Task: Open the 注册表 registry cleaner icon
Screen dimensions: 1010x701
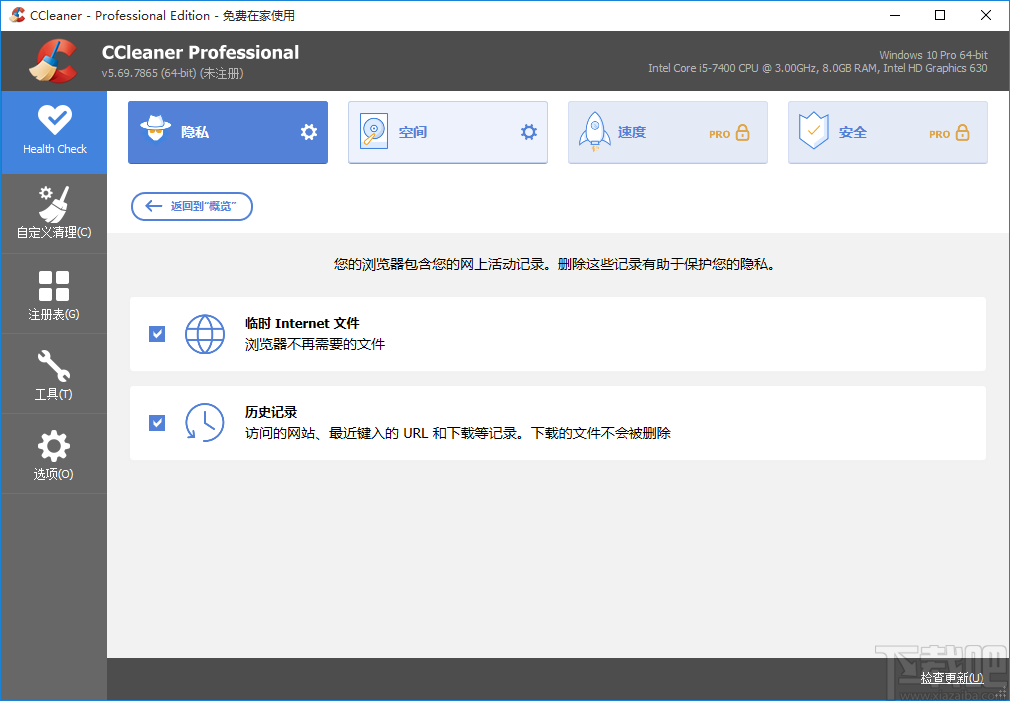Action: point(54,288)
